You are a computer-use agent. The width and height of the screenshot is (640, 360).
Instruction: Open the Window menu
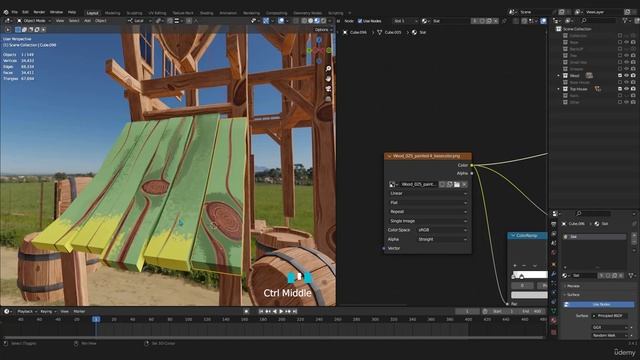coord(56,12)
